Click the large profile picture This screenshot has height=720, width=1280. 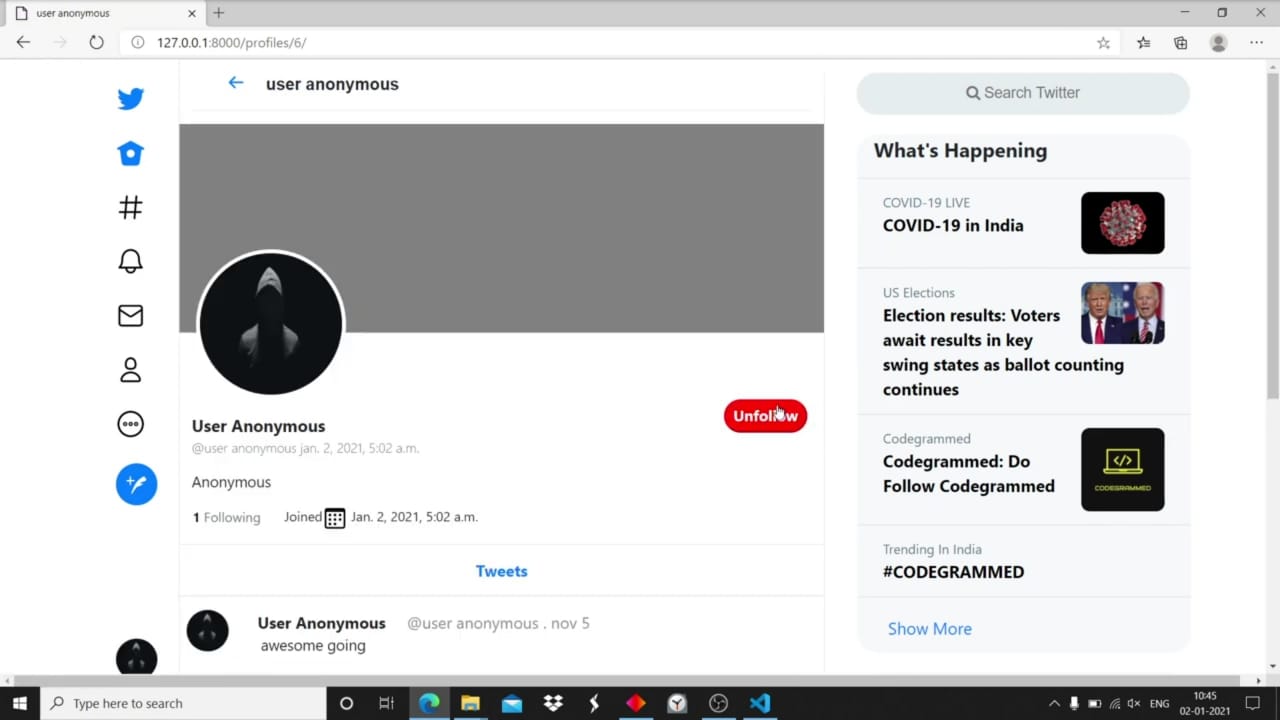click(x=270, y=323)
